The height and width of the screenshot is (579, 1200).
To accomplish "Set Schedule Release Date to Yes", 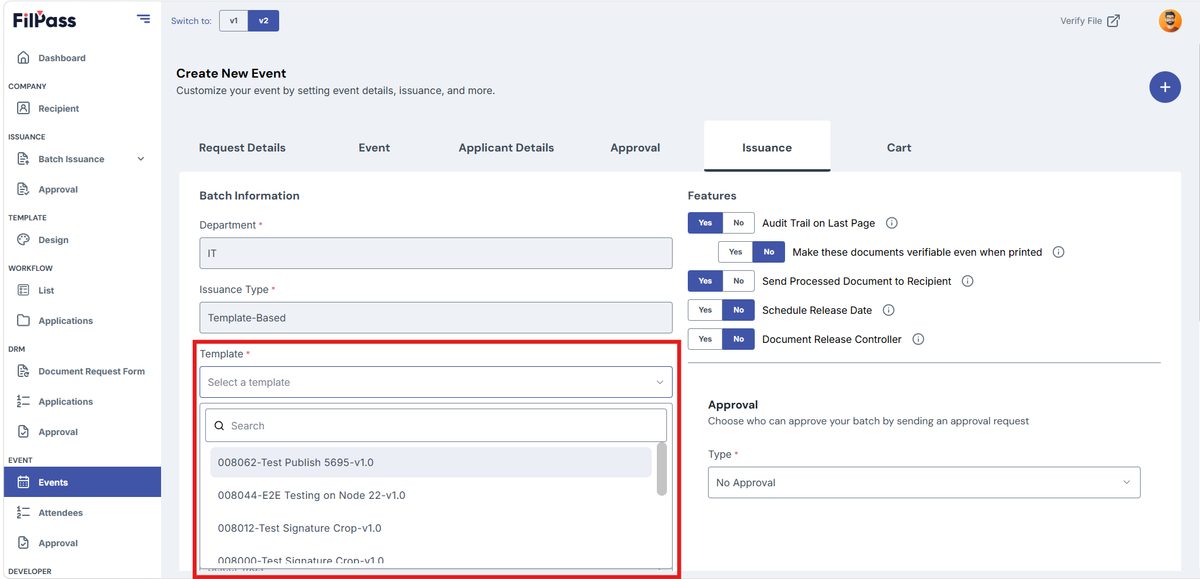I will tap(705, 310).
